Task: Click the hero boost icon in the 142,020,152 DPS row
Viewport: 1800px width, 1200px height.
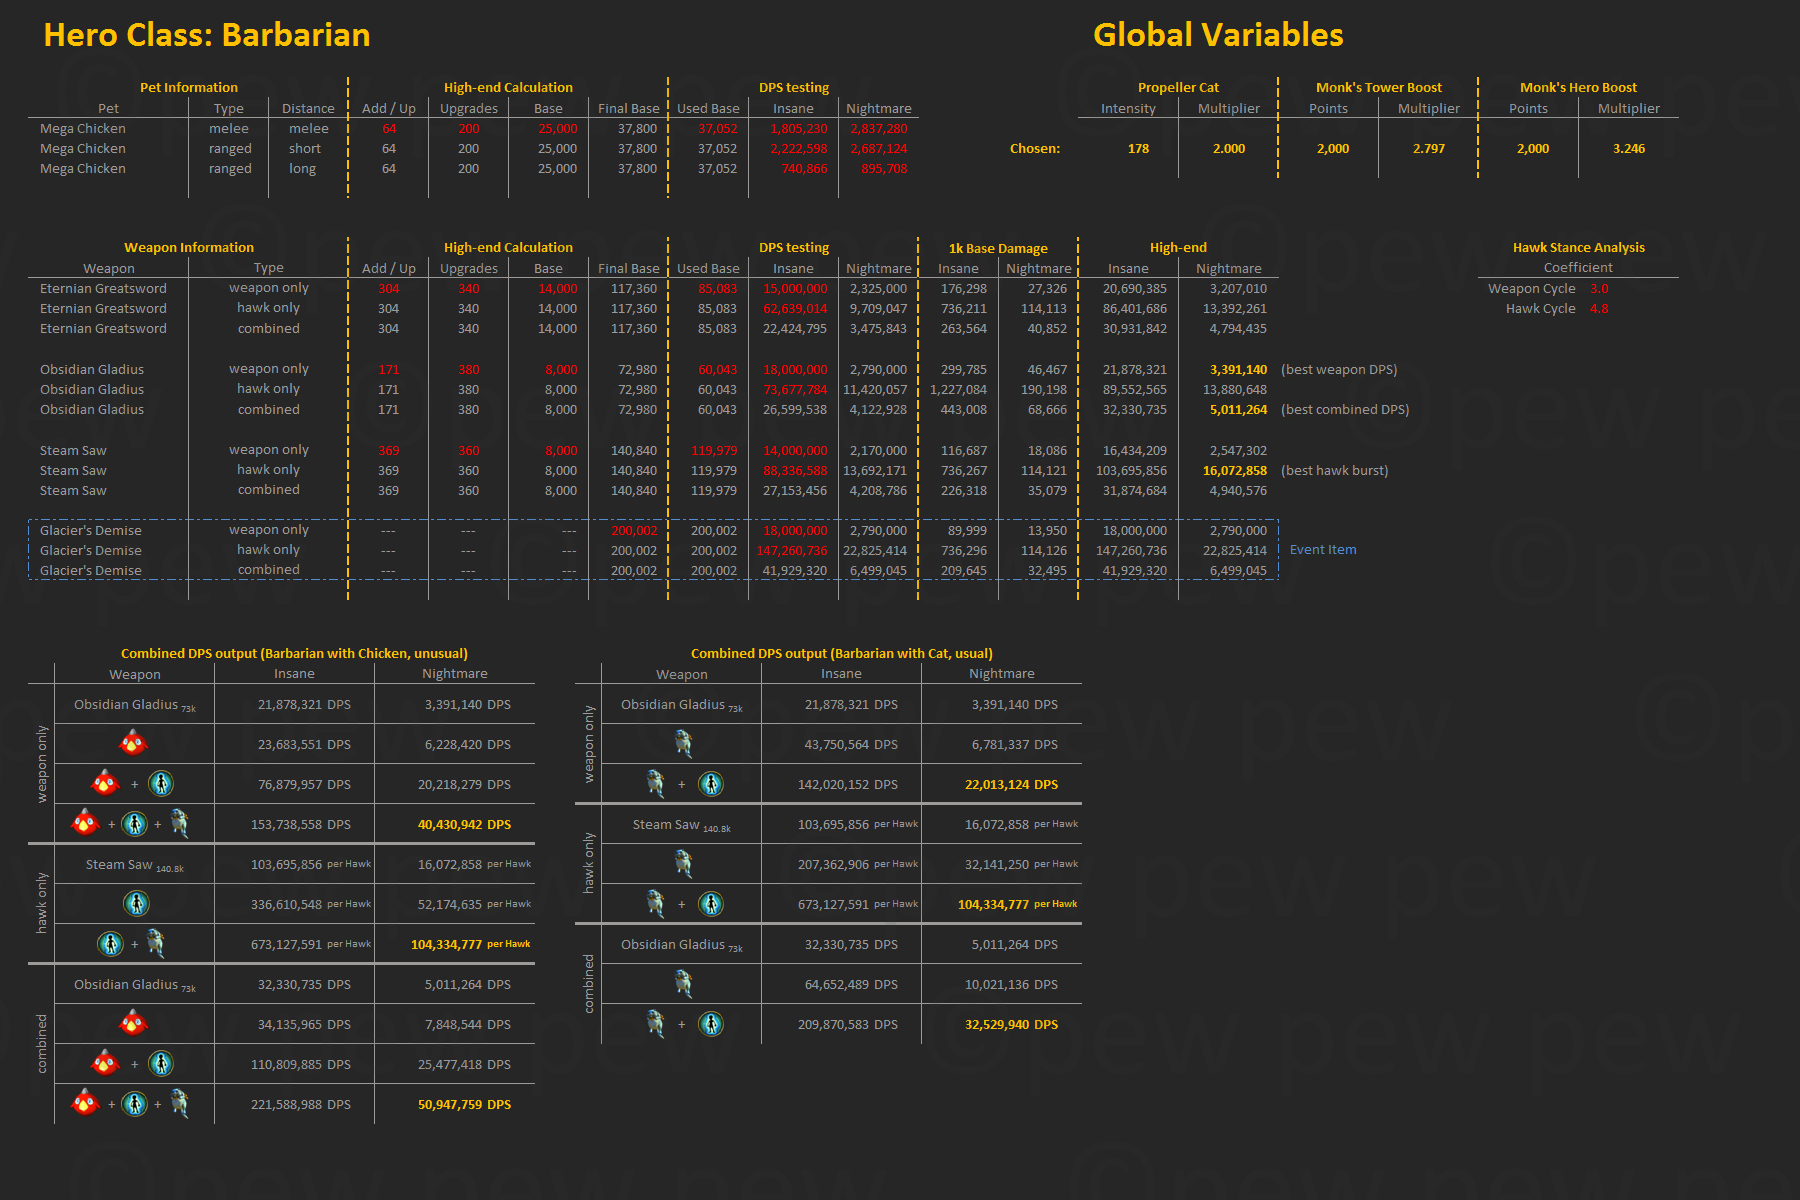Action: 711,784
